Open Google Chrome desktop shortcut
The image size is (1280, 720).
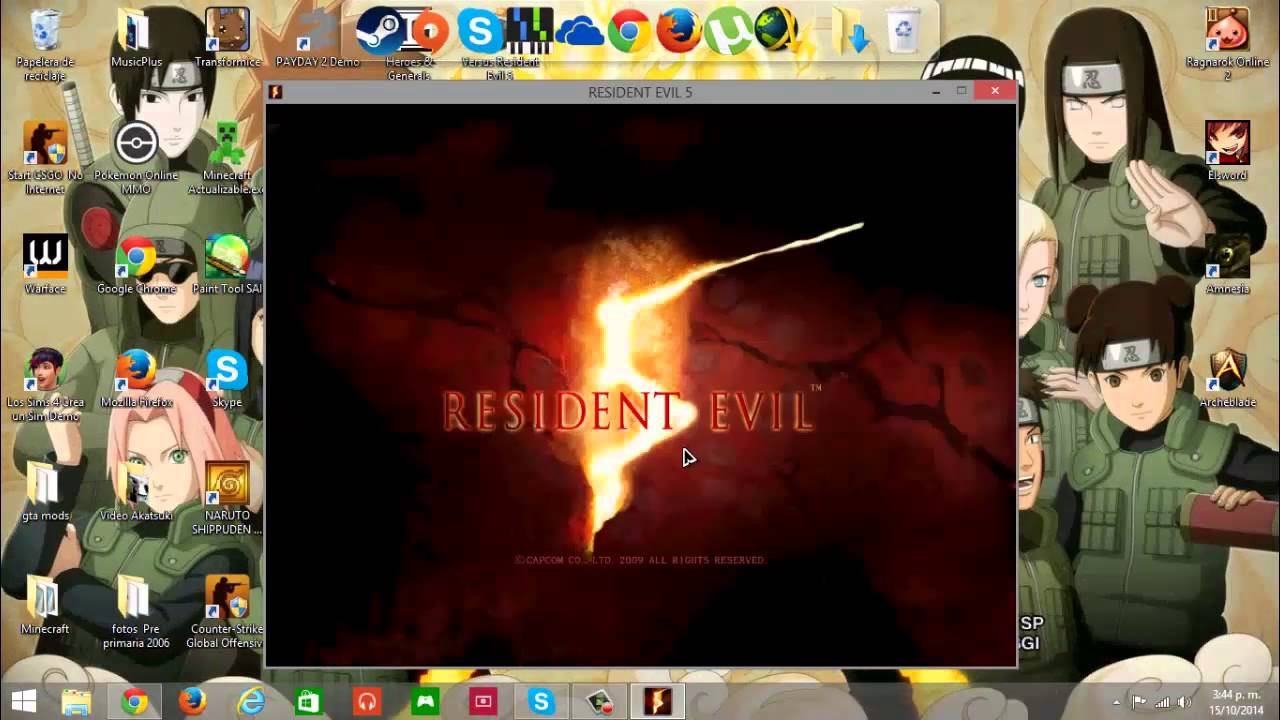click(136, 265)
